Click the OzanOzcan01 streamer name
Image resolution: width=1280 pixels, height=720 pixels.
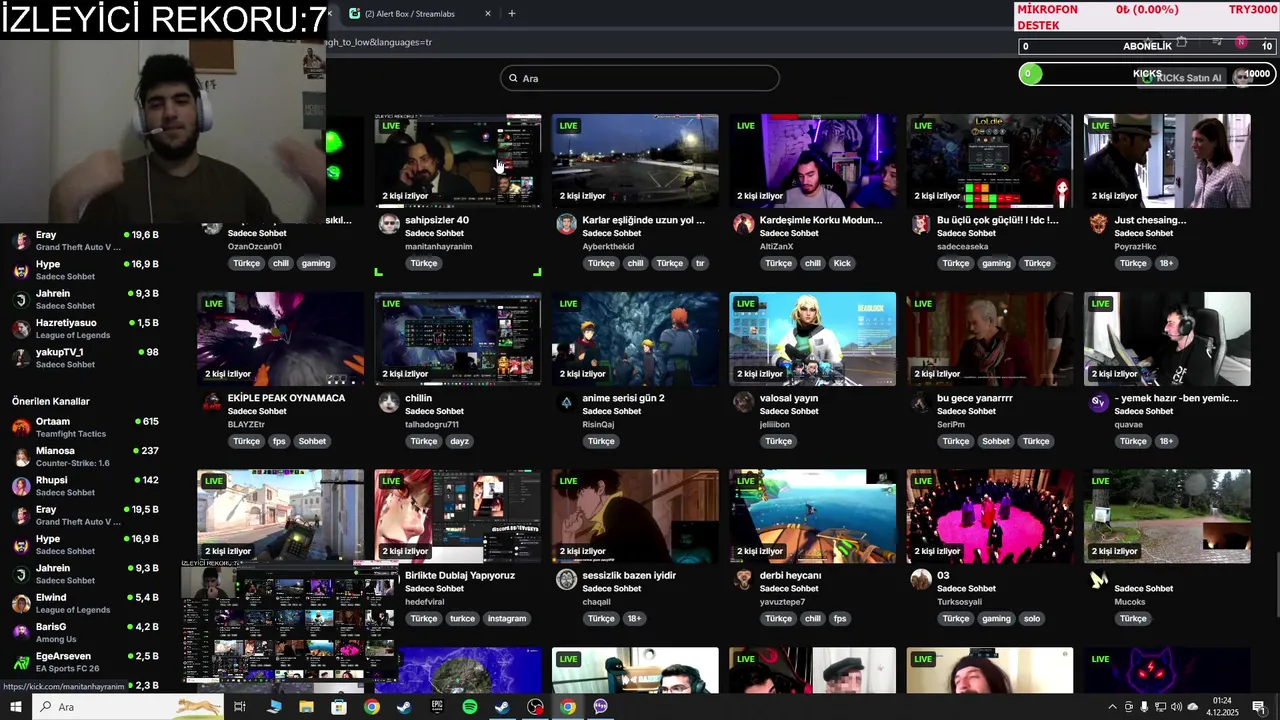pyautogui.click(x=255, y=246)
